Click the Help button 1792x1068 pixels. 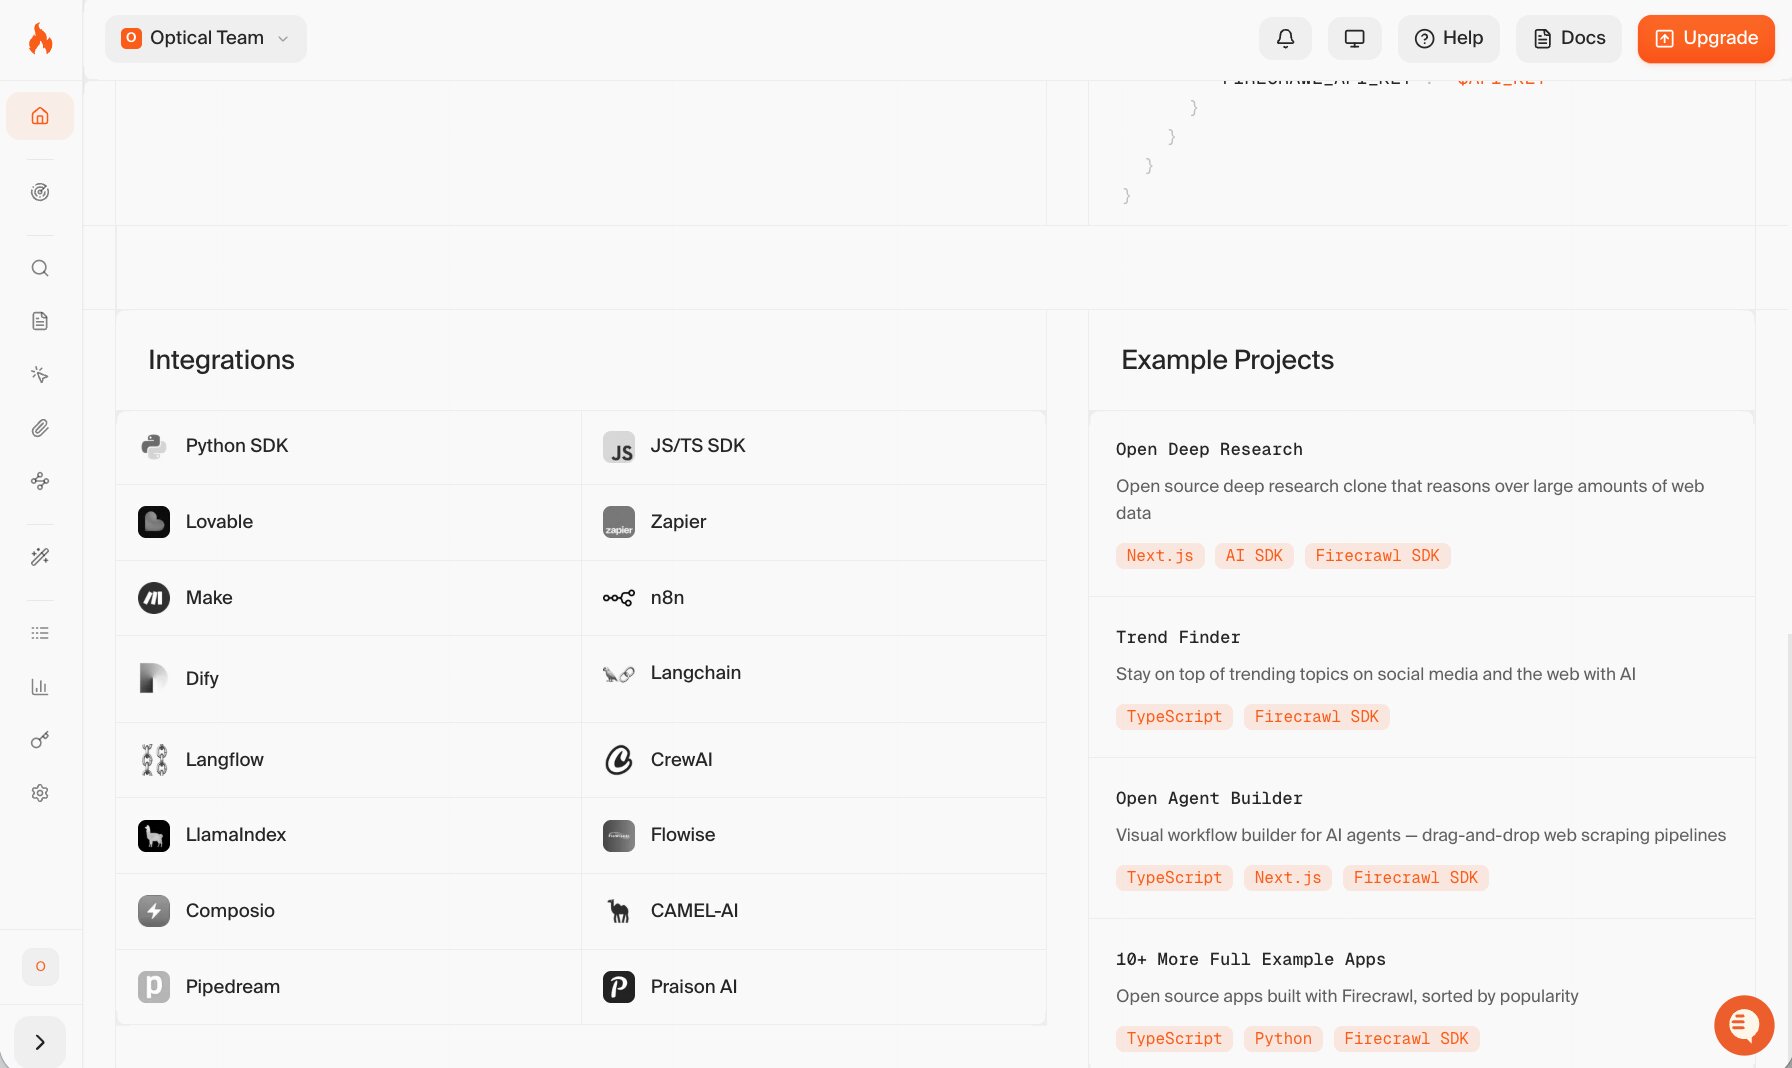click(1449, 39)
